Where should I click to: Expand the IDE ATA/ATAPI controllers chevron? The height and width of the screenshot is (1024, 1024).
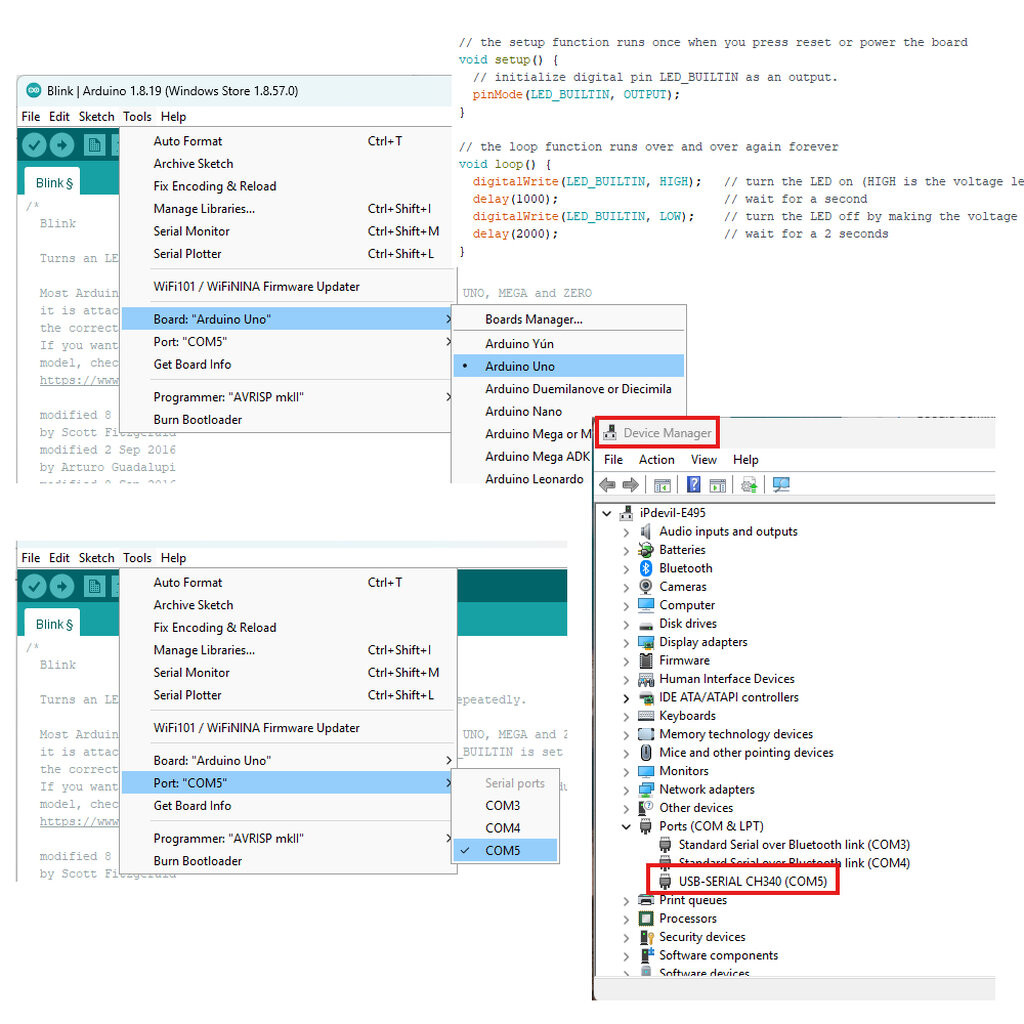tap(626, 698)
